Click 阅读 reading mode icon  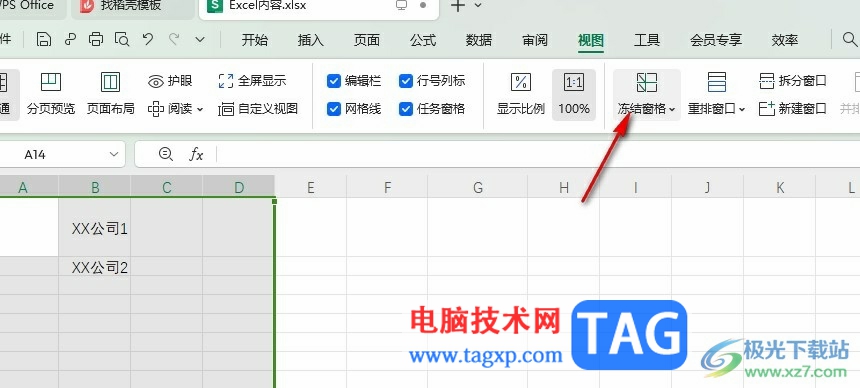tap(156, 109)
